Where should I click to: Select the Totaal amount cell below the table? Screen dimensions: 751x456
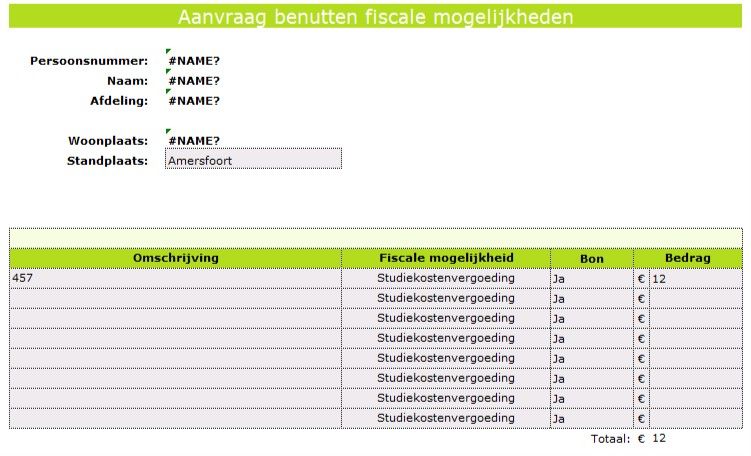click(x=695, y=438)
